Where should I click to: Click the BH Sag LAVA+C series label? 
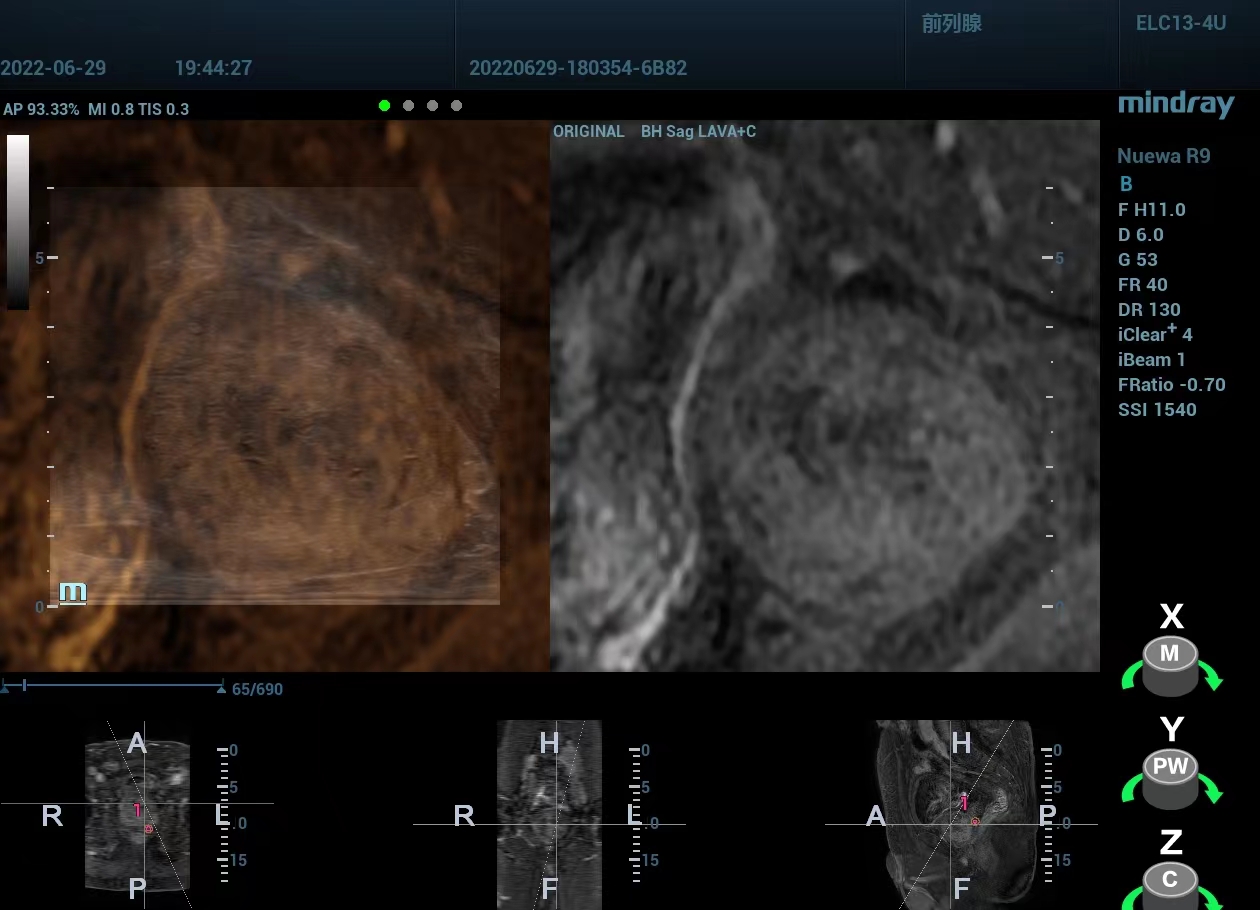698,132
